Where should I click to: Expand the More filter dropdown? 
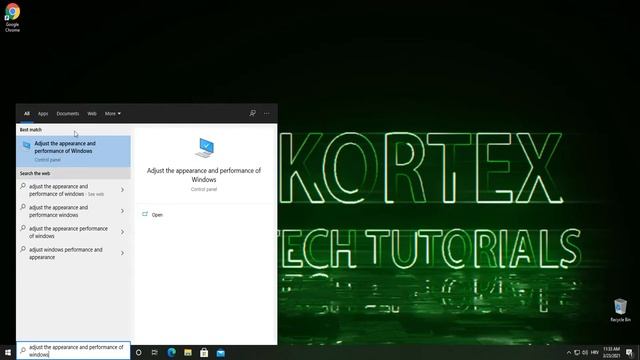pyautogui.click(x=113, y=113)
